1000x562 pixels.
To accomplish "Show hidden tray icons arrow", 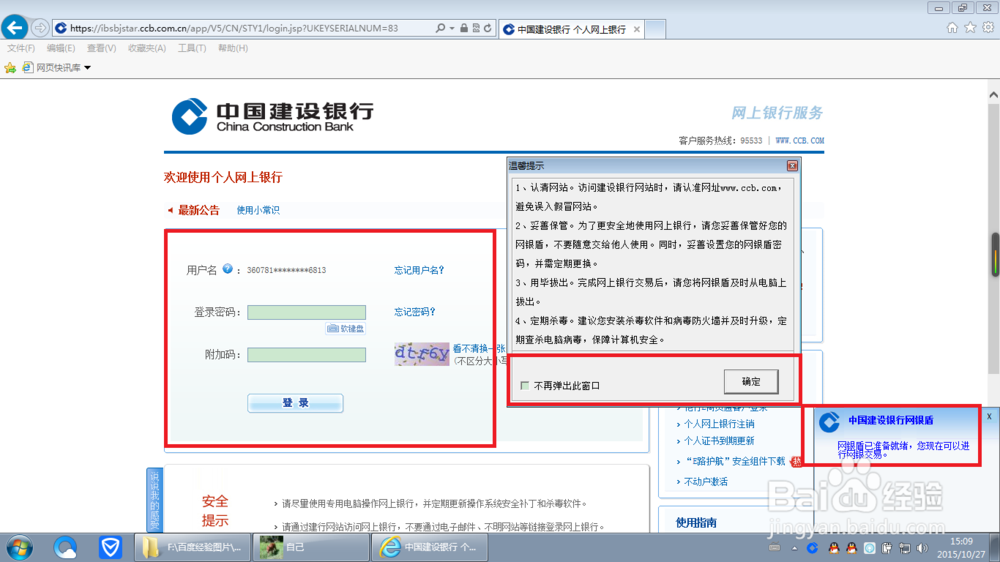I will point(795,548).
